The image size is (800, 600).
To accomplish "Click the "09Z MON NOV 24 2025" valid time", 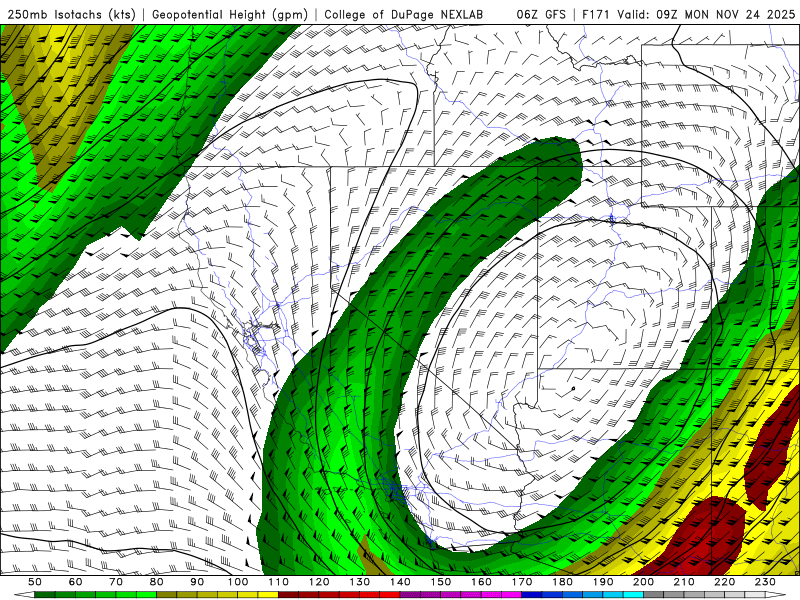I will (726, 14).
